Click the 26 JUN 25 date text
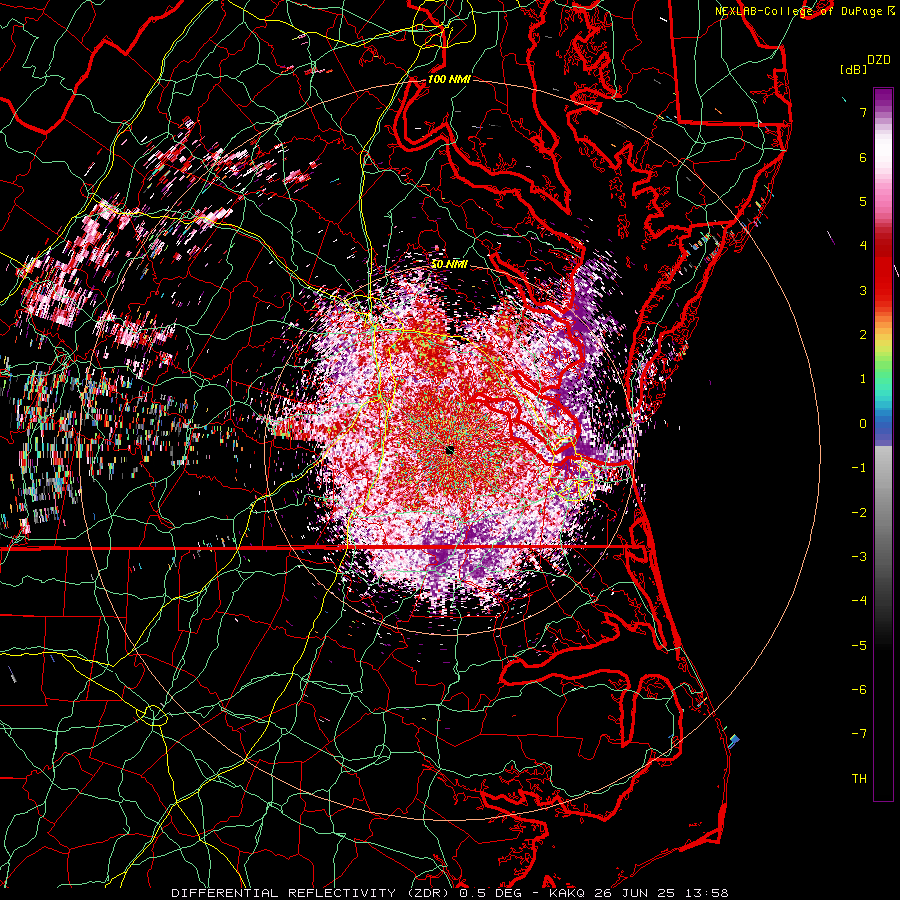 tap(636, 893)
